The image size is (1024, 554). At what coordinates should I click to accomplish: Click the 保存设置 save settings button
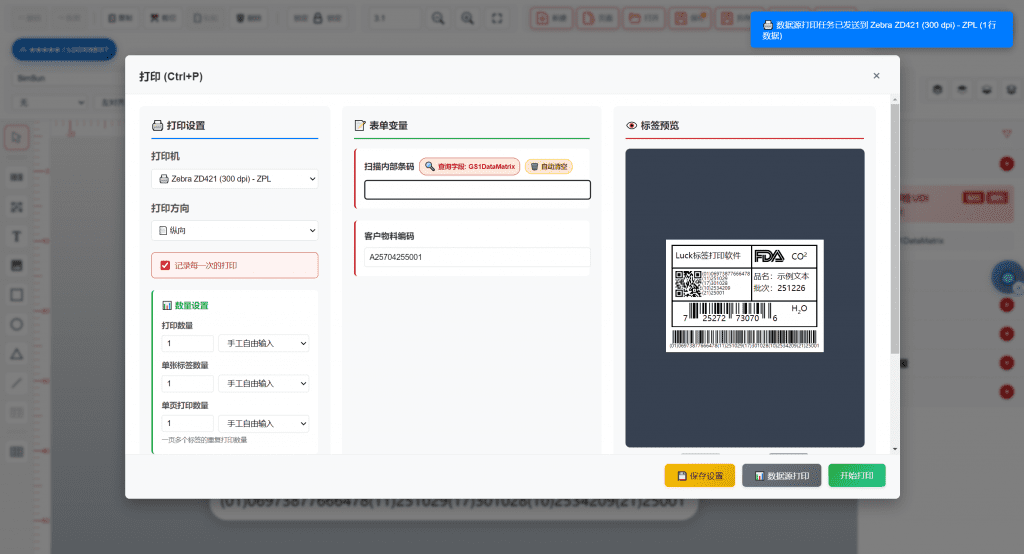tap(699, 475)
